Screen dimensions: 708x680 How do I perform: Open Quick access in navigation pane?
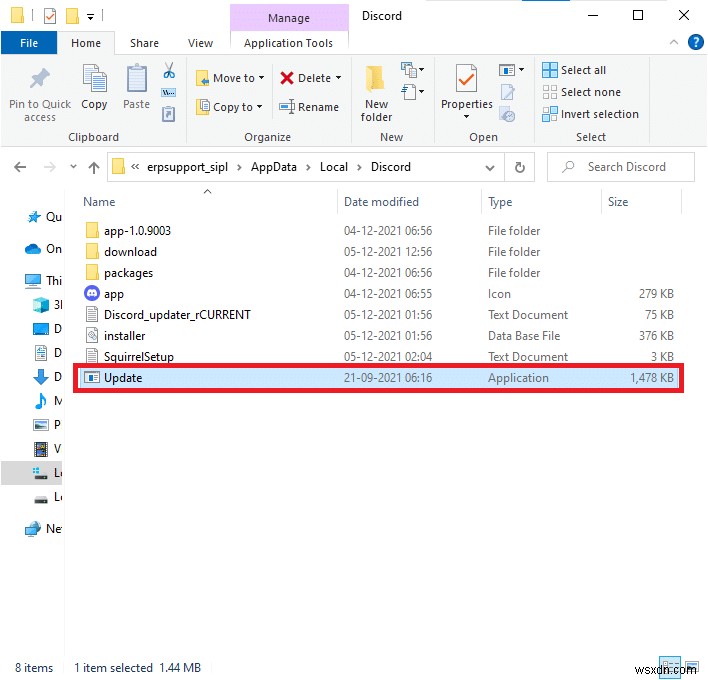coord(44,217)
